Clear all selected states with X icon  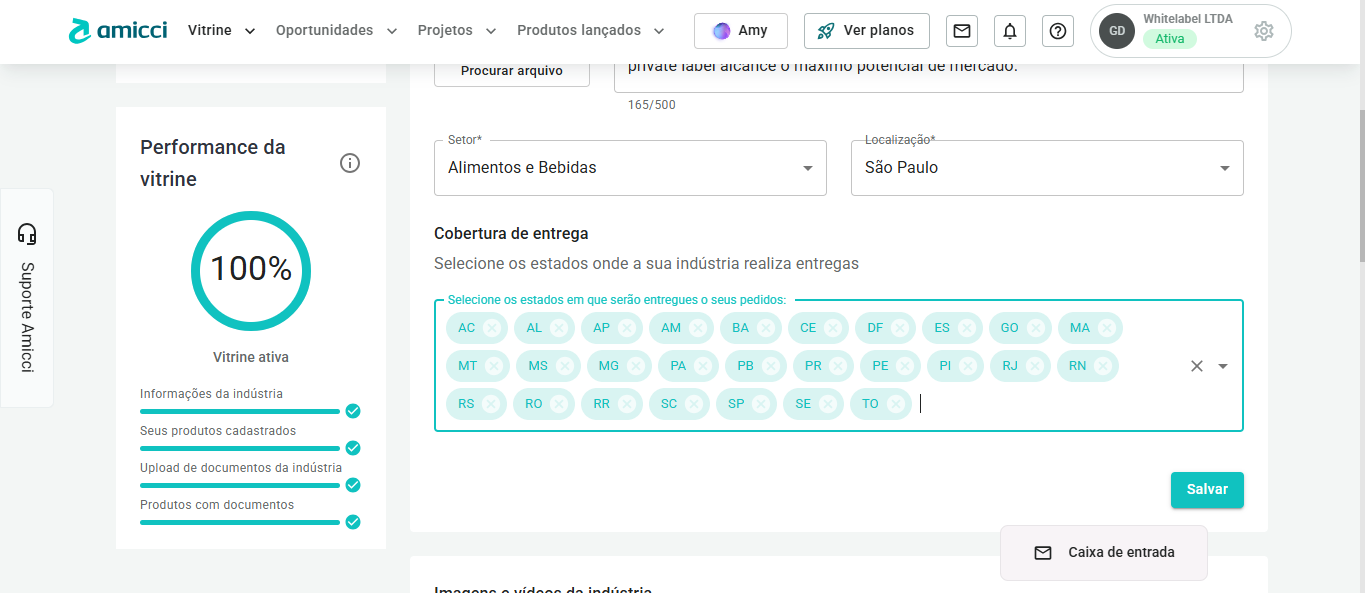(x=1196, y=366)
